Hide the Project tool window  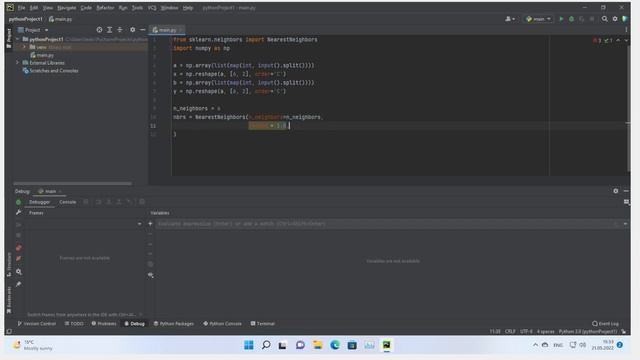[x=142, y=30]
